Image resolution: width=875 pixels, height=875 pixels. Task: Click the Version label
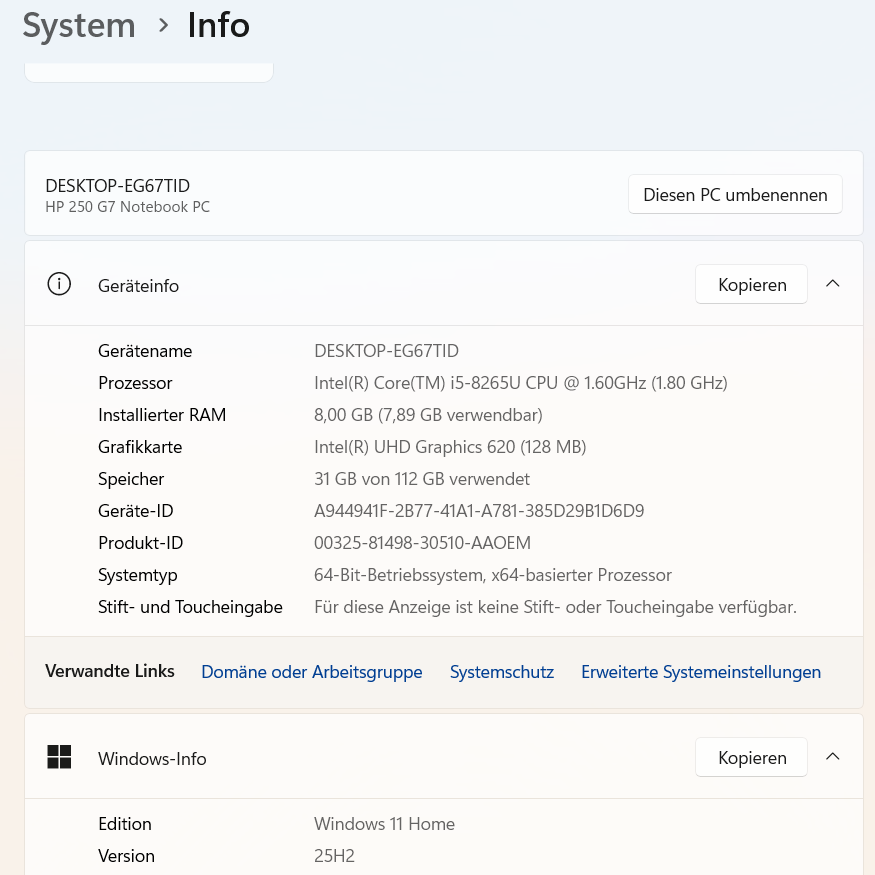point(127,856)
